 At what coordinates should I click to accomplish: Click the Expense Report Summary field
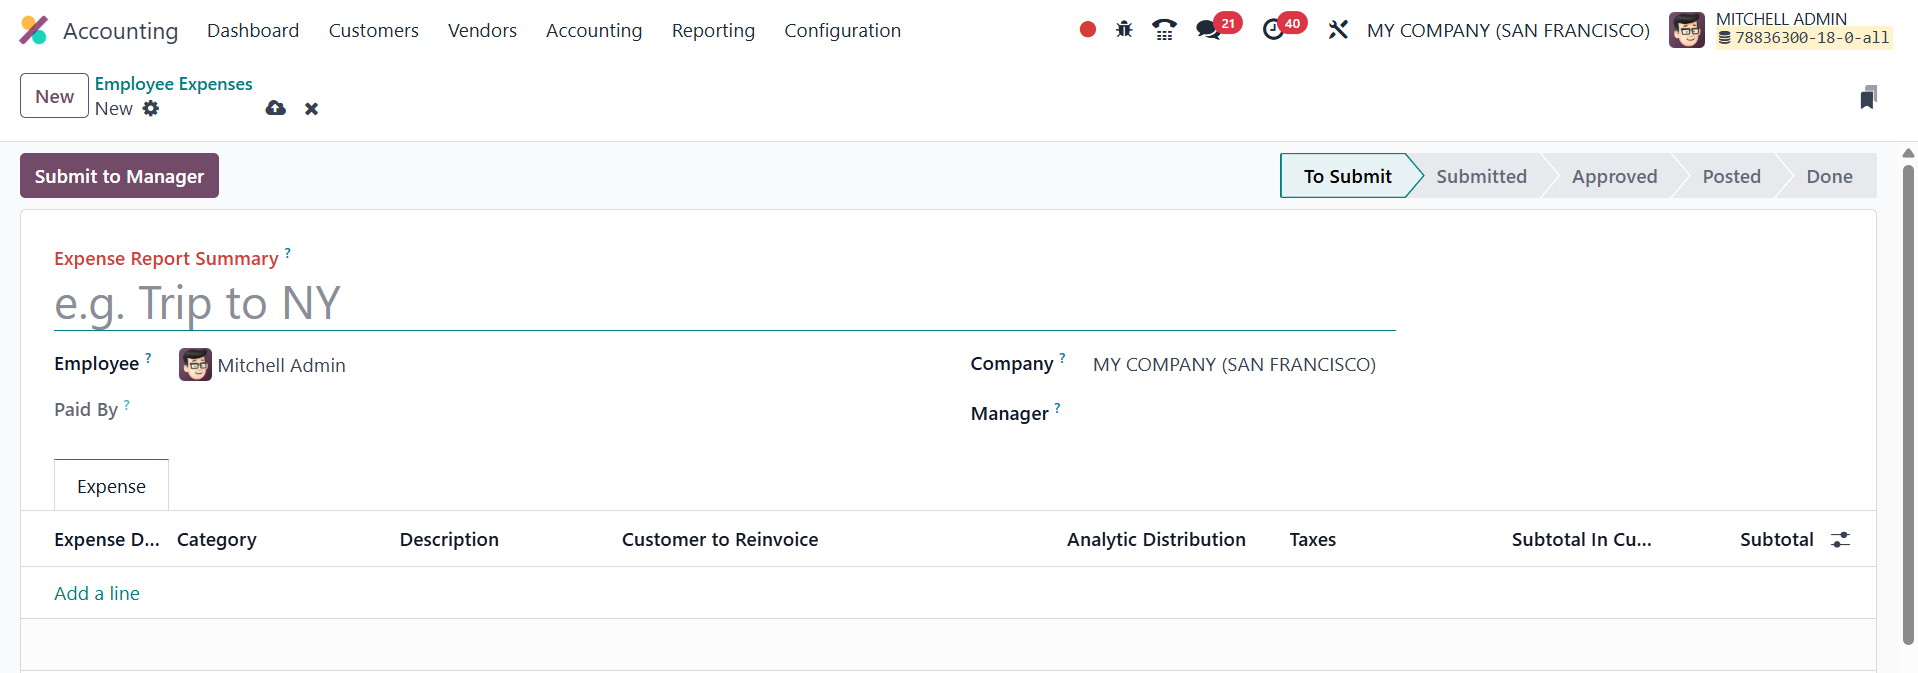[724, 304]
